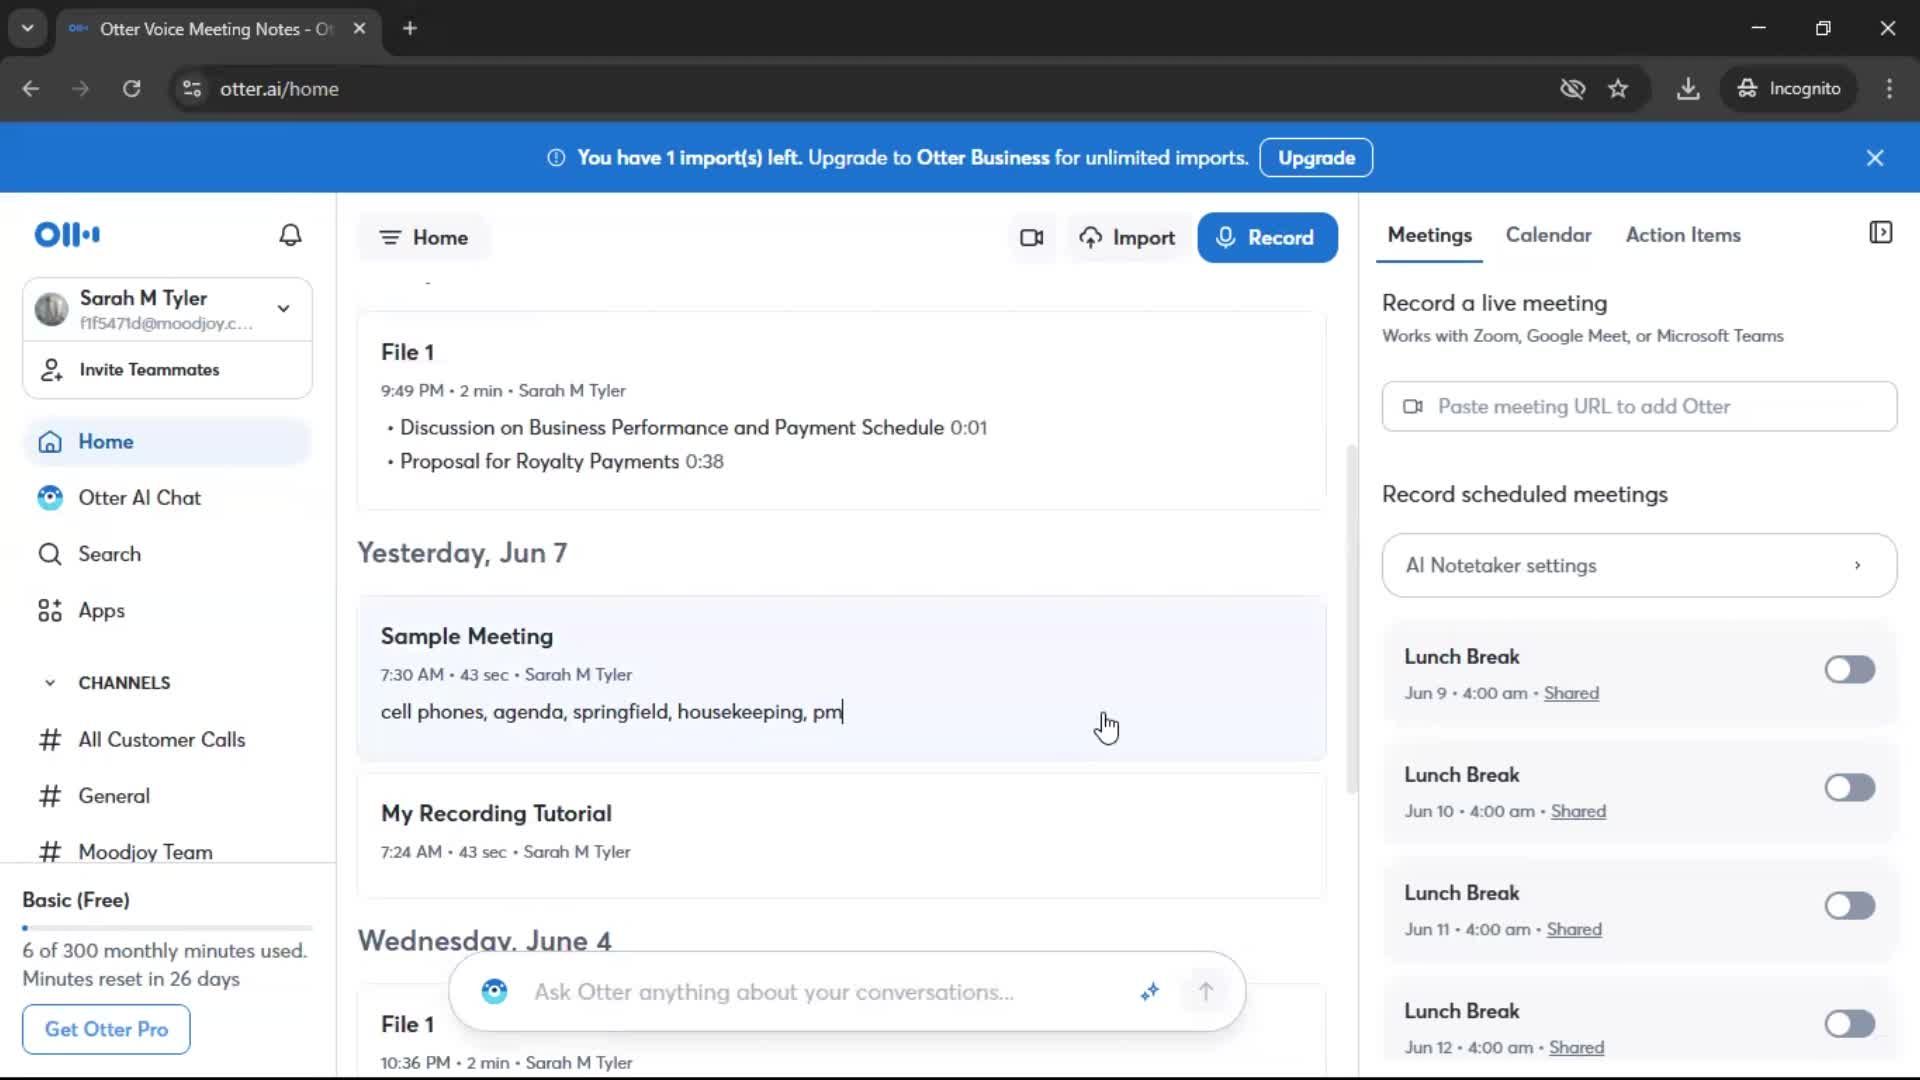Click the Record button

1267,238
